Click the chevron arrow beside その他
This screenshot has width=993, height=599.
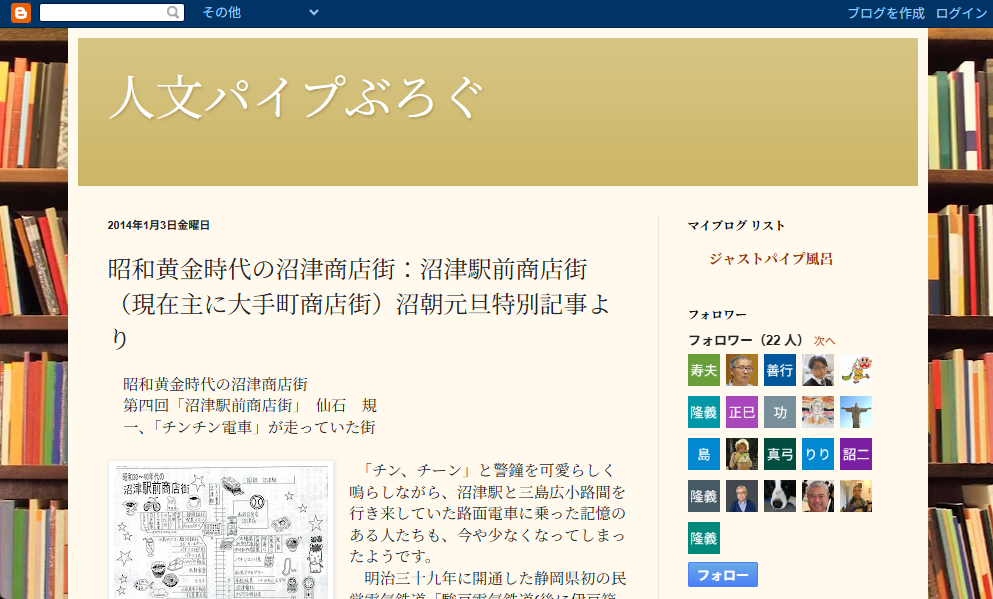click(314, 13)
